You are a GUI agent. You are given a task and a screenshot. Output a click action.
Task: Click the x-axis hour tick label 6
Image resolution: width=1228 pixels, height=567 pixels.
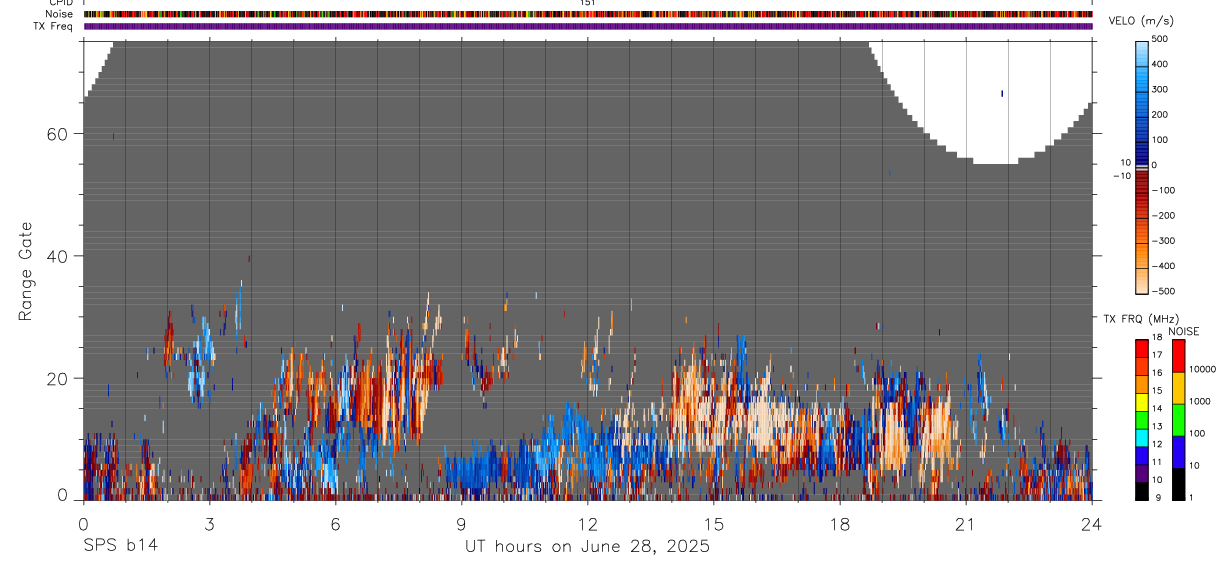[335, 524]
